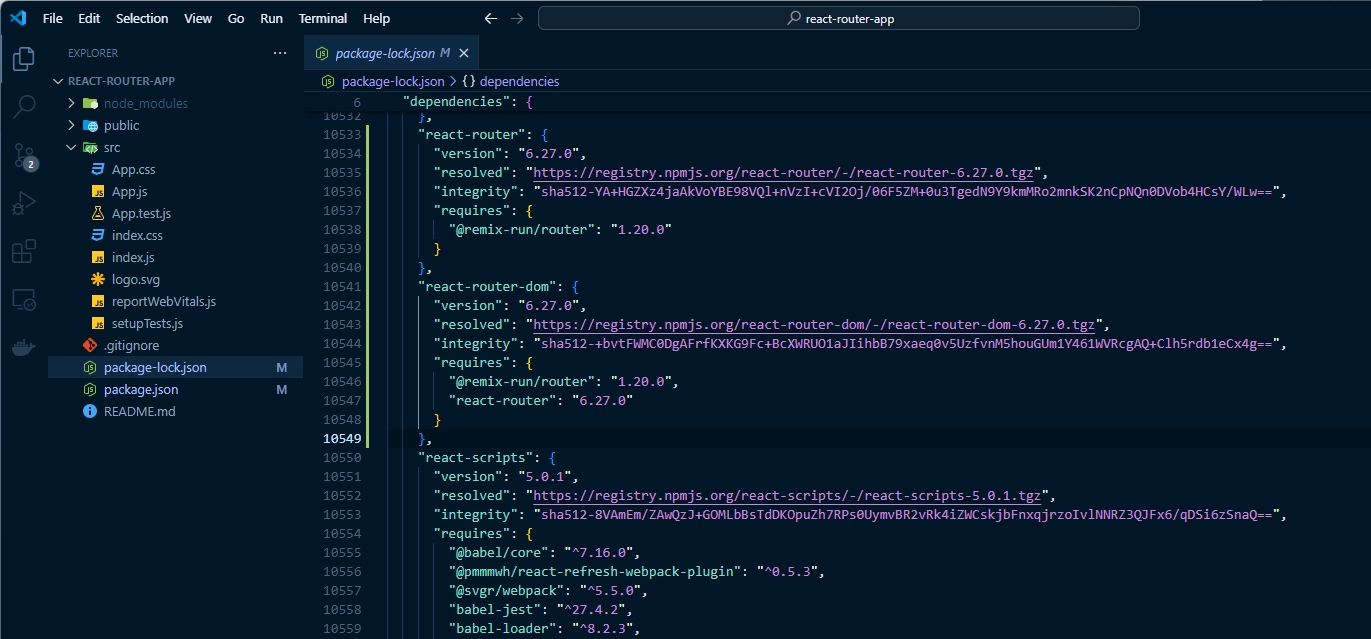Click dependencies in the breadcrumb
1371x639 pixels.
click(x=519, y=81)
